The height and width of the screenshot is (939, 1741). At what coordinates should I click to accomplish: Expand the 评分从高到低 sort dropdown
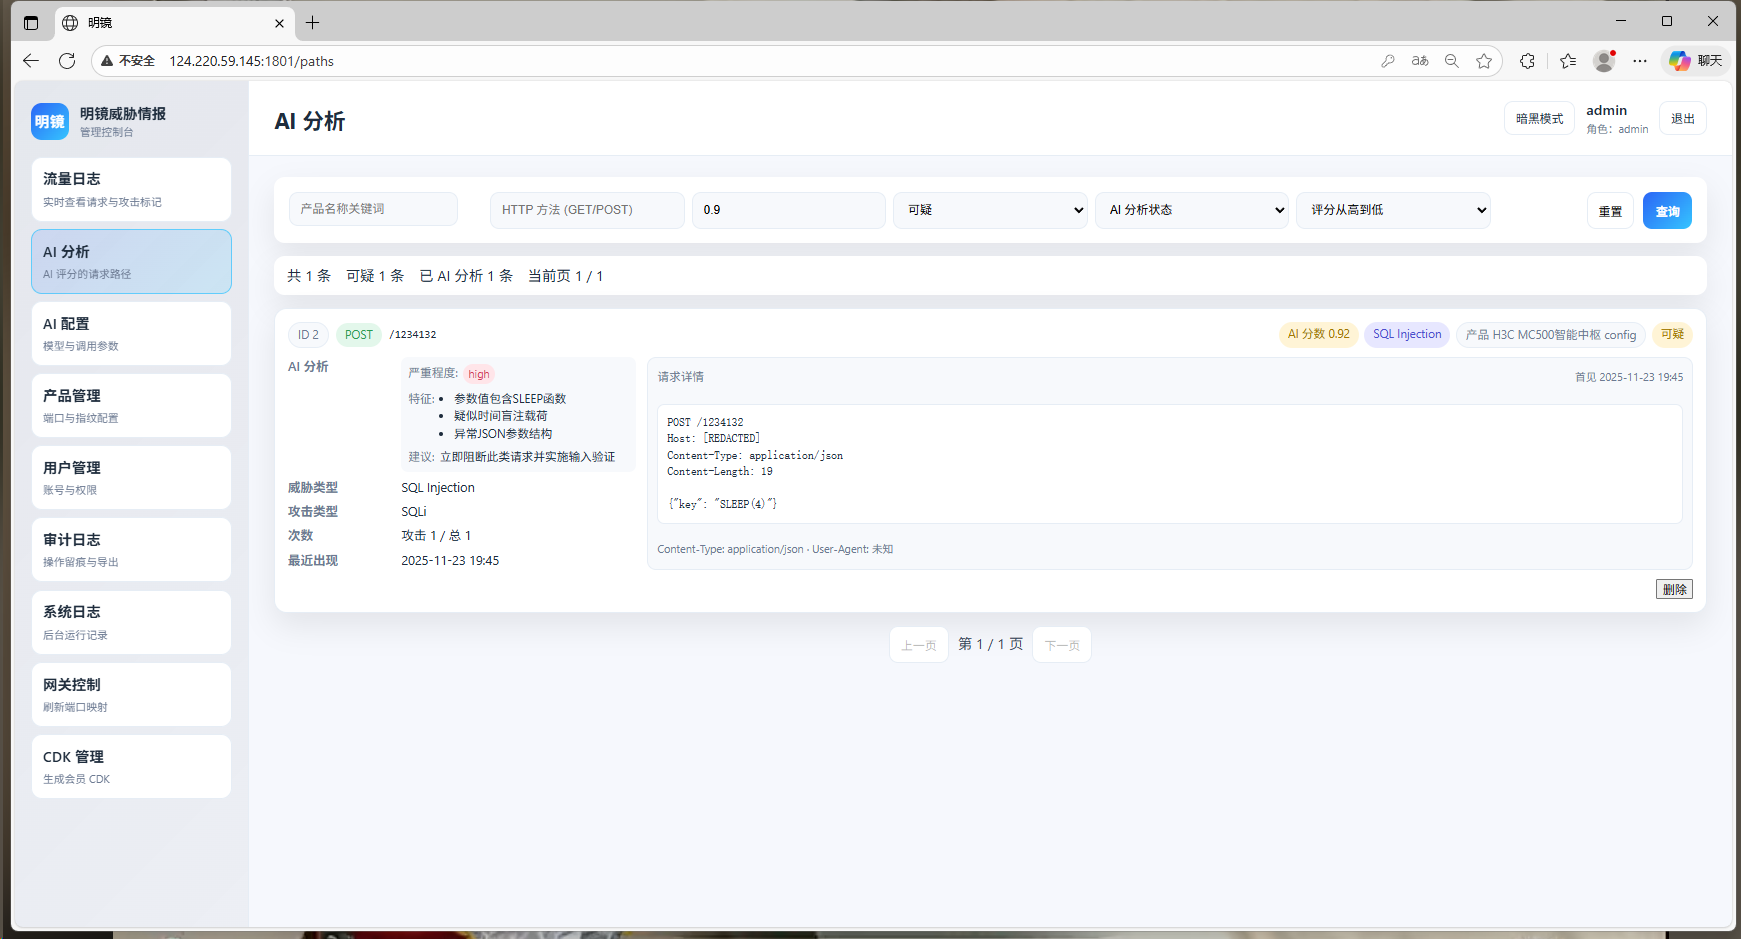tap(1393, 210)
